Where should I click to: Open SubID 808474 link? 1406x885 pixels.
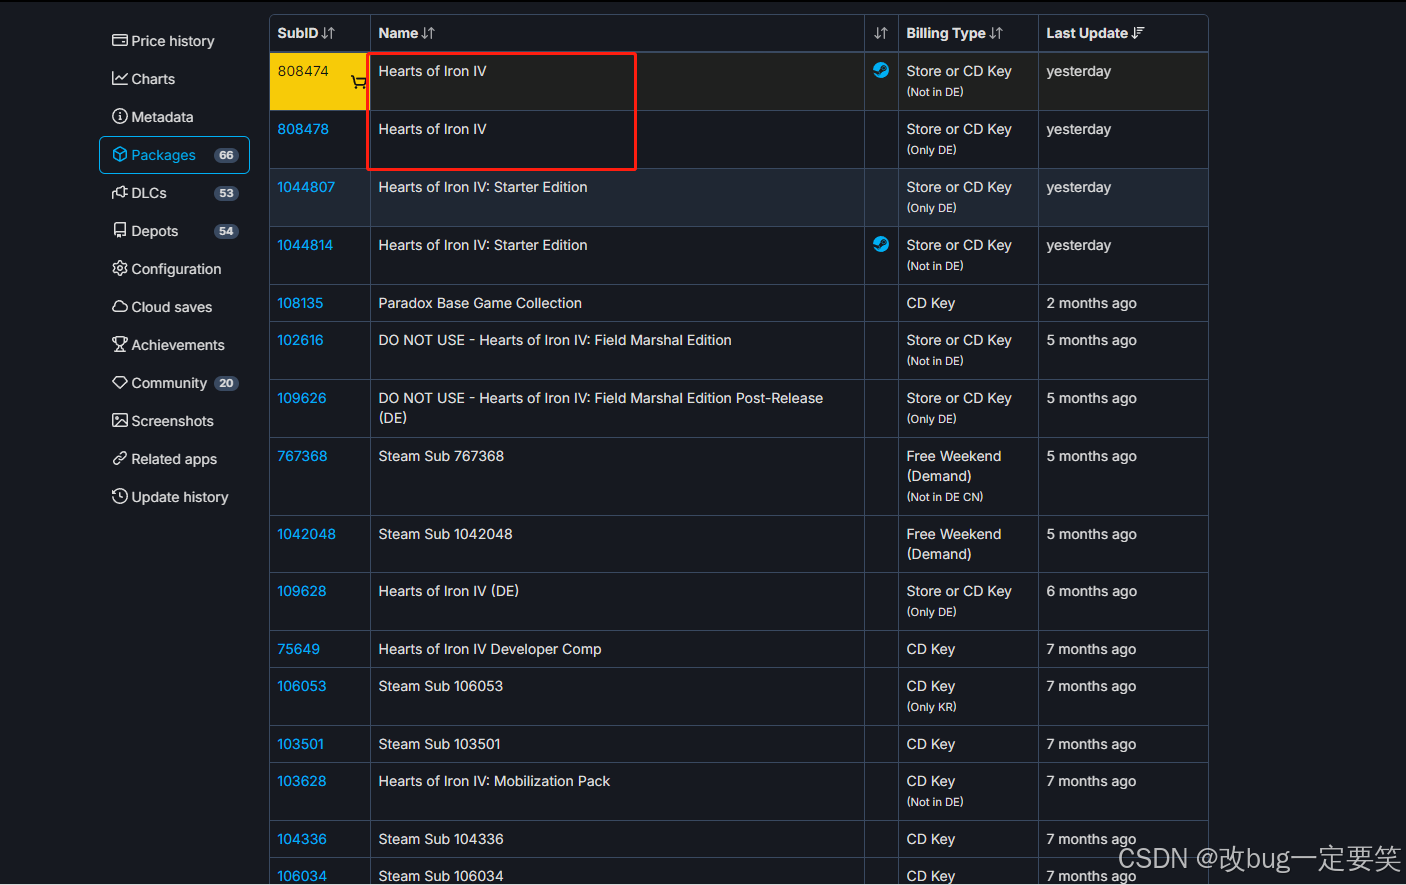click(303, 71)
